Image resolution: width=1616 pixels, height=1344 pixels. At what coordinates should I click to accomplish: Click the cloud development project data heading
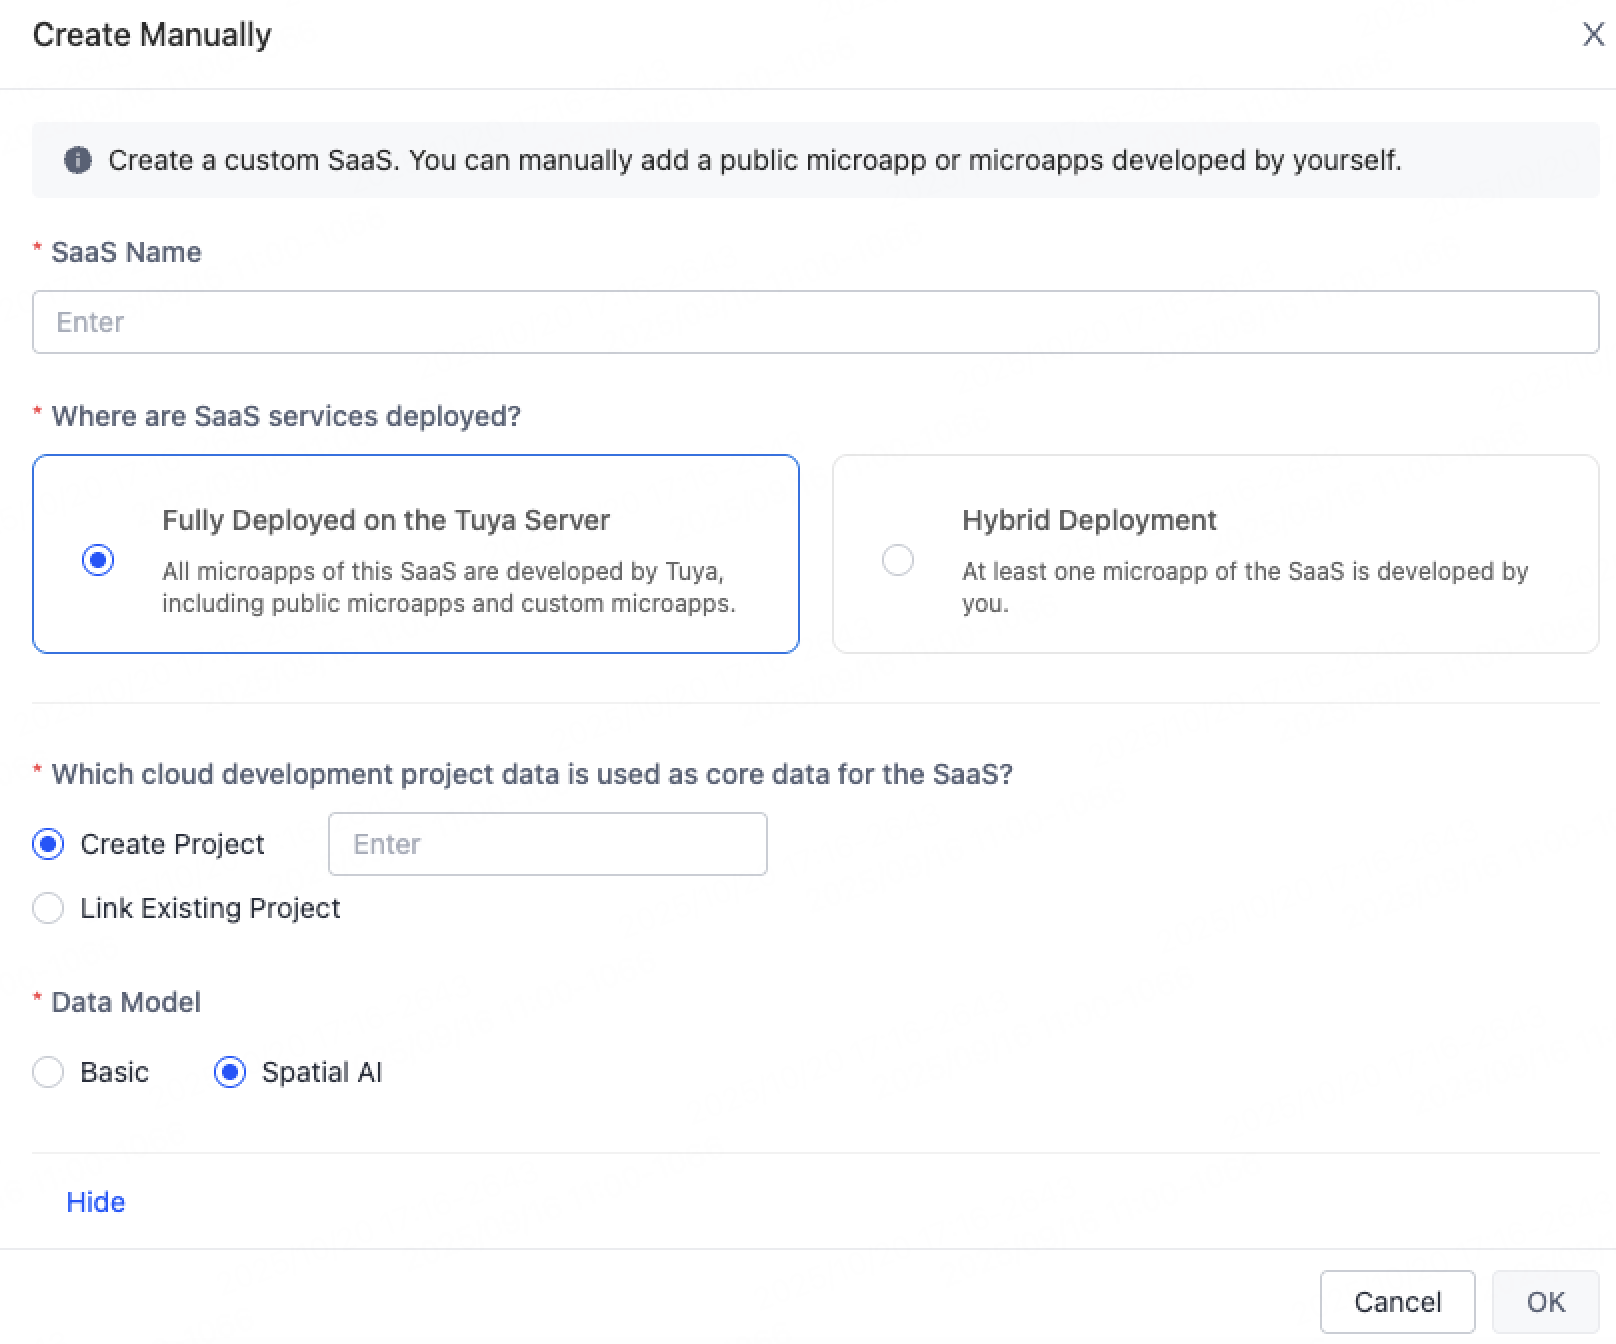522,774
